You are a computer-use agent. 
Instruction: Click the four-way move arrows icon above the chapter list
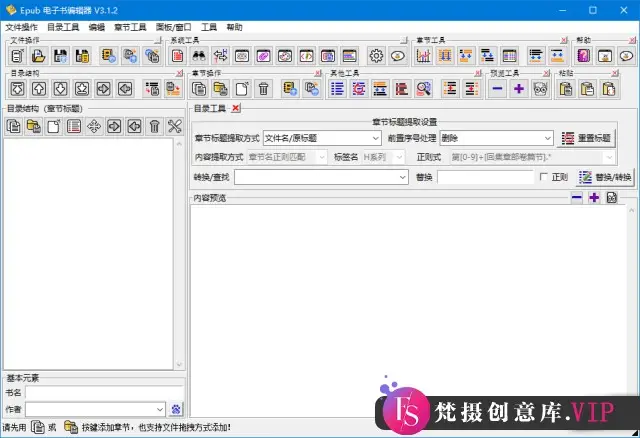point(94,126)
